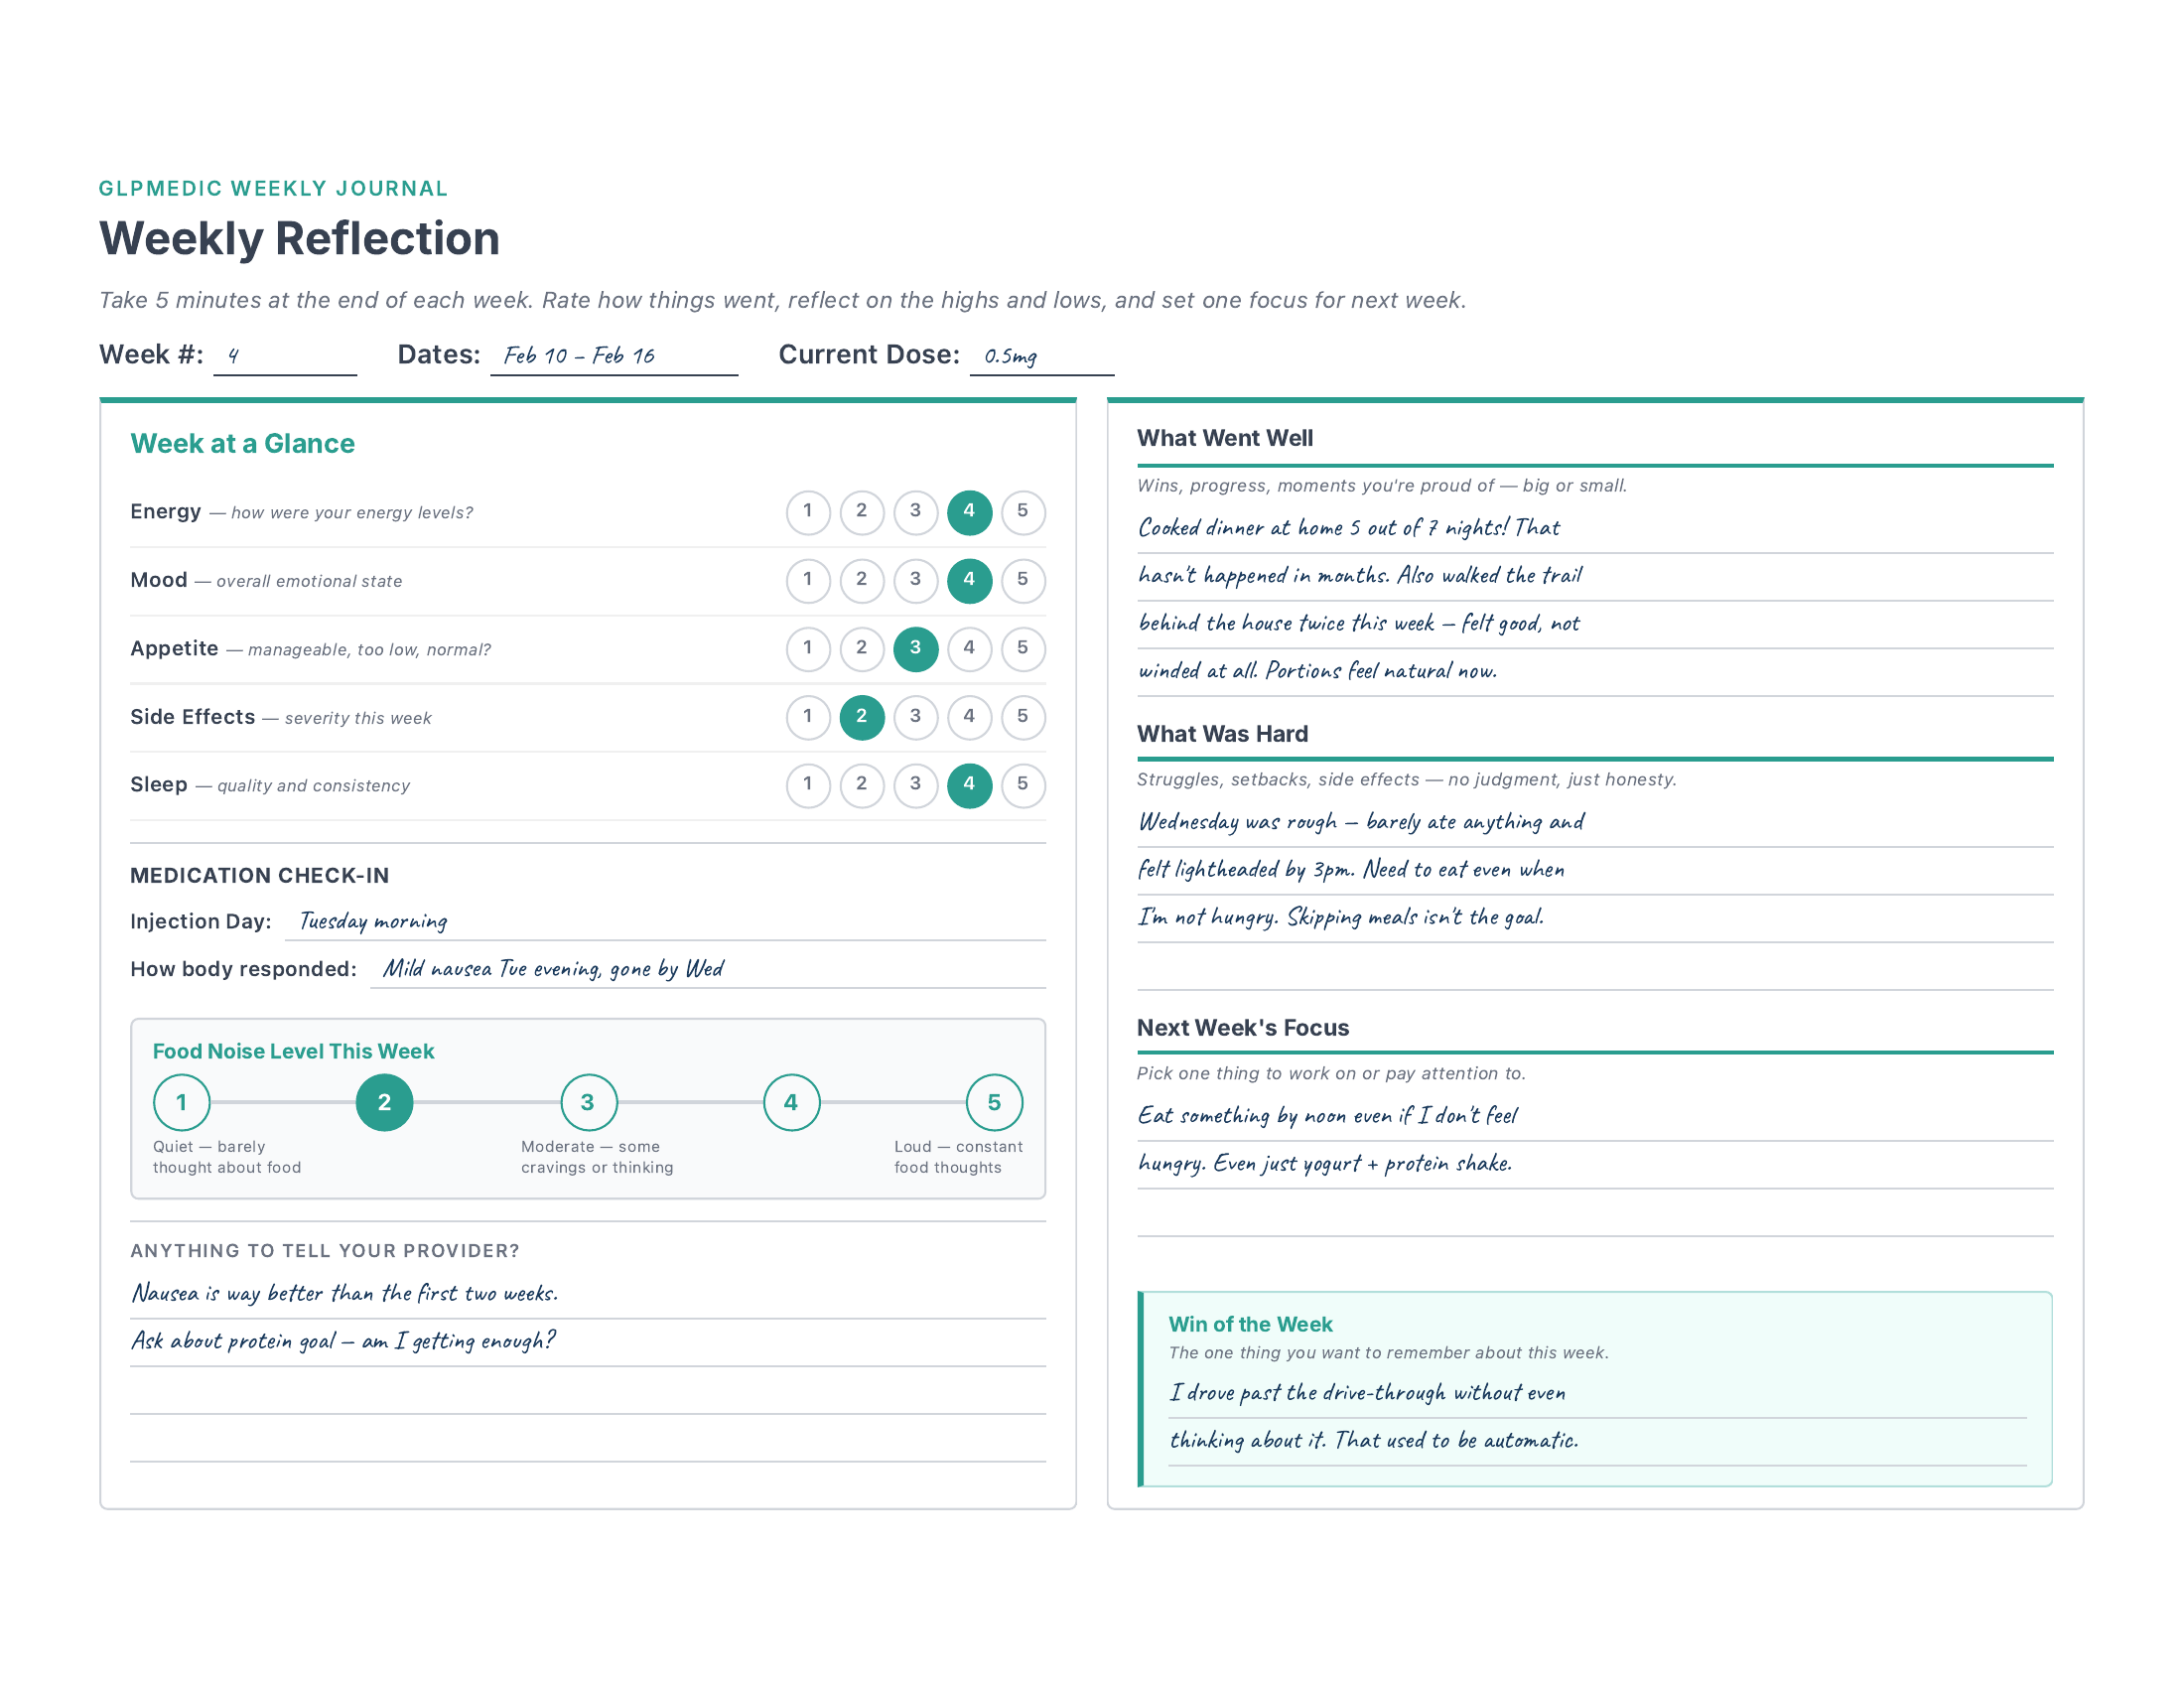
Task: Edit first Next Week's Focus line
Action: 1594,1117
